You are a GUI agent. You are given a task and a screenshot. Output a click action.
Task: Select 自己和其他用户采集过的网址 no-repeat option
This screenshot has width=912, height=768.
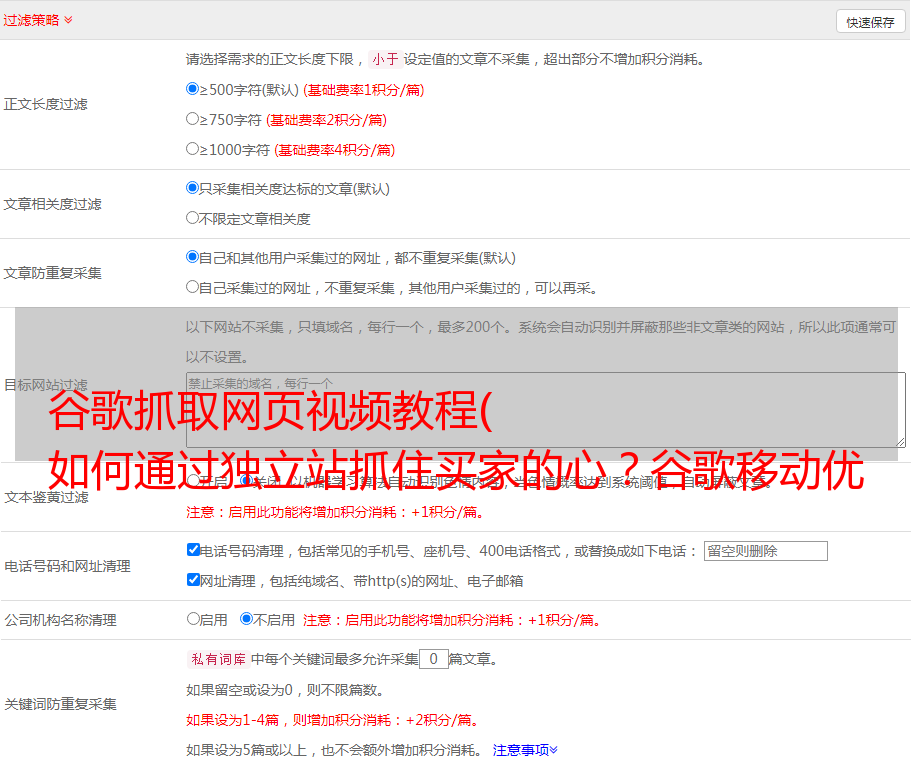tap(193, 257)
